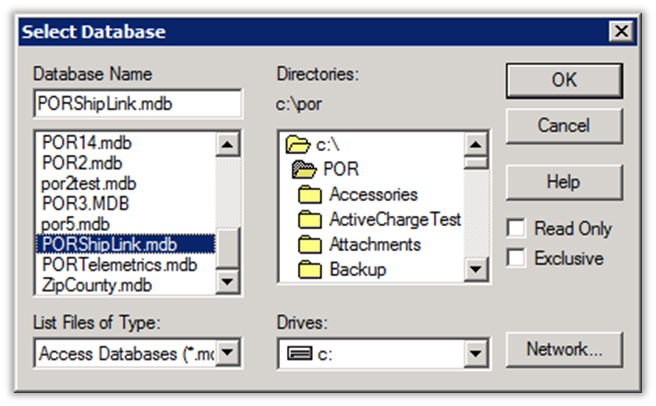The image size is (656, 406).
Task: Open the Drives dropdown list
Action: coord(474,352)
